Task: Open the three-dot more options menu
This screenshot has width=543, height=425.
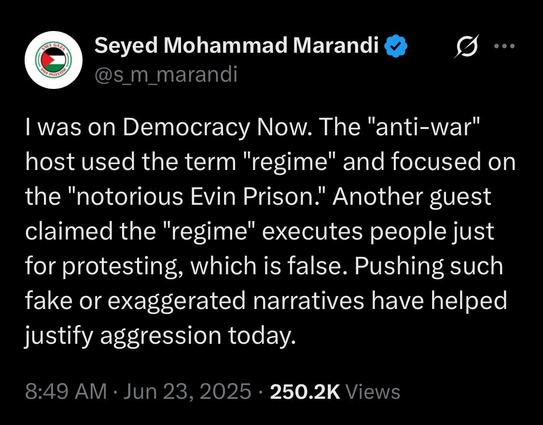Action: [505, 46]
